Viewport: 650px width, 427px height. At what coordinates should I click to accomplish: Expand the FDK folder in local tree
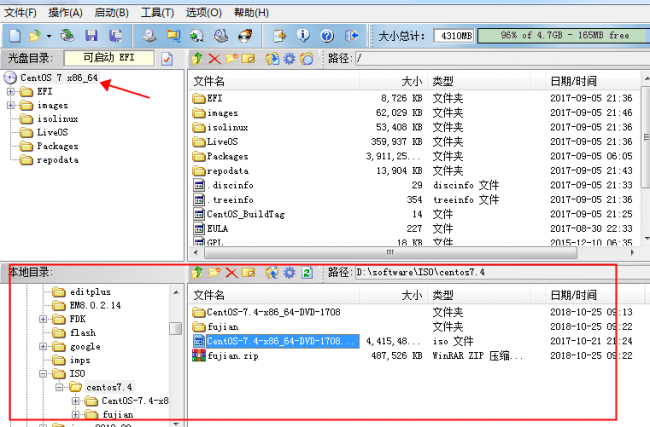click(x=43, y=319)
